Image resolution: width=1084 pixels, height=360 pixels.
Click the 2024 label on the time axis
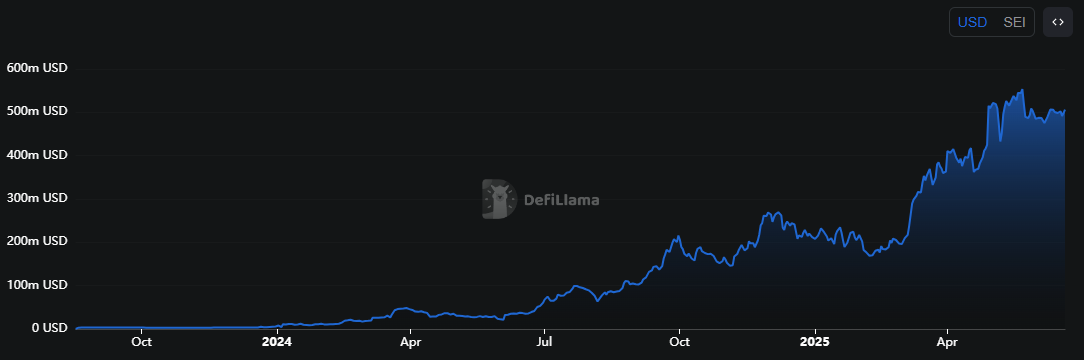pos(277,341)
